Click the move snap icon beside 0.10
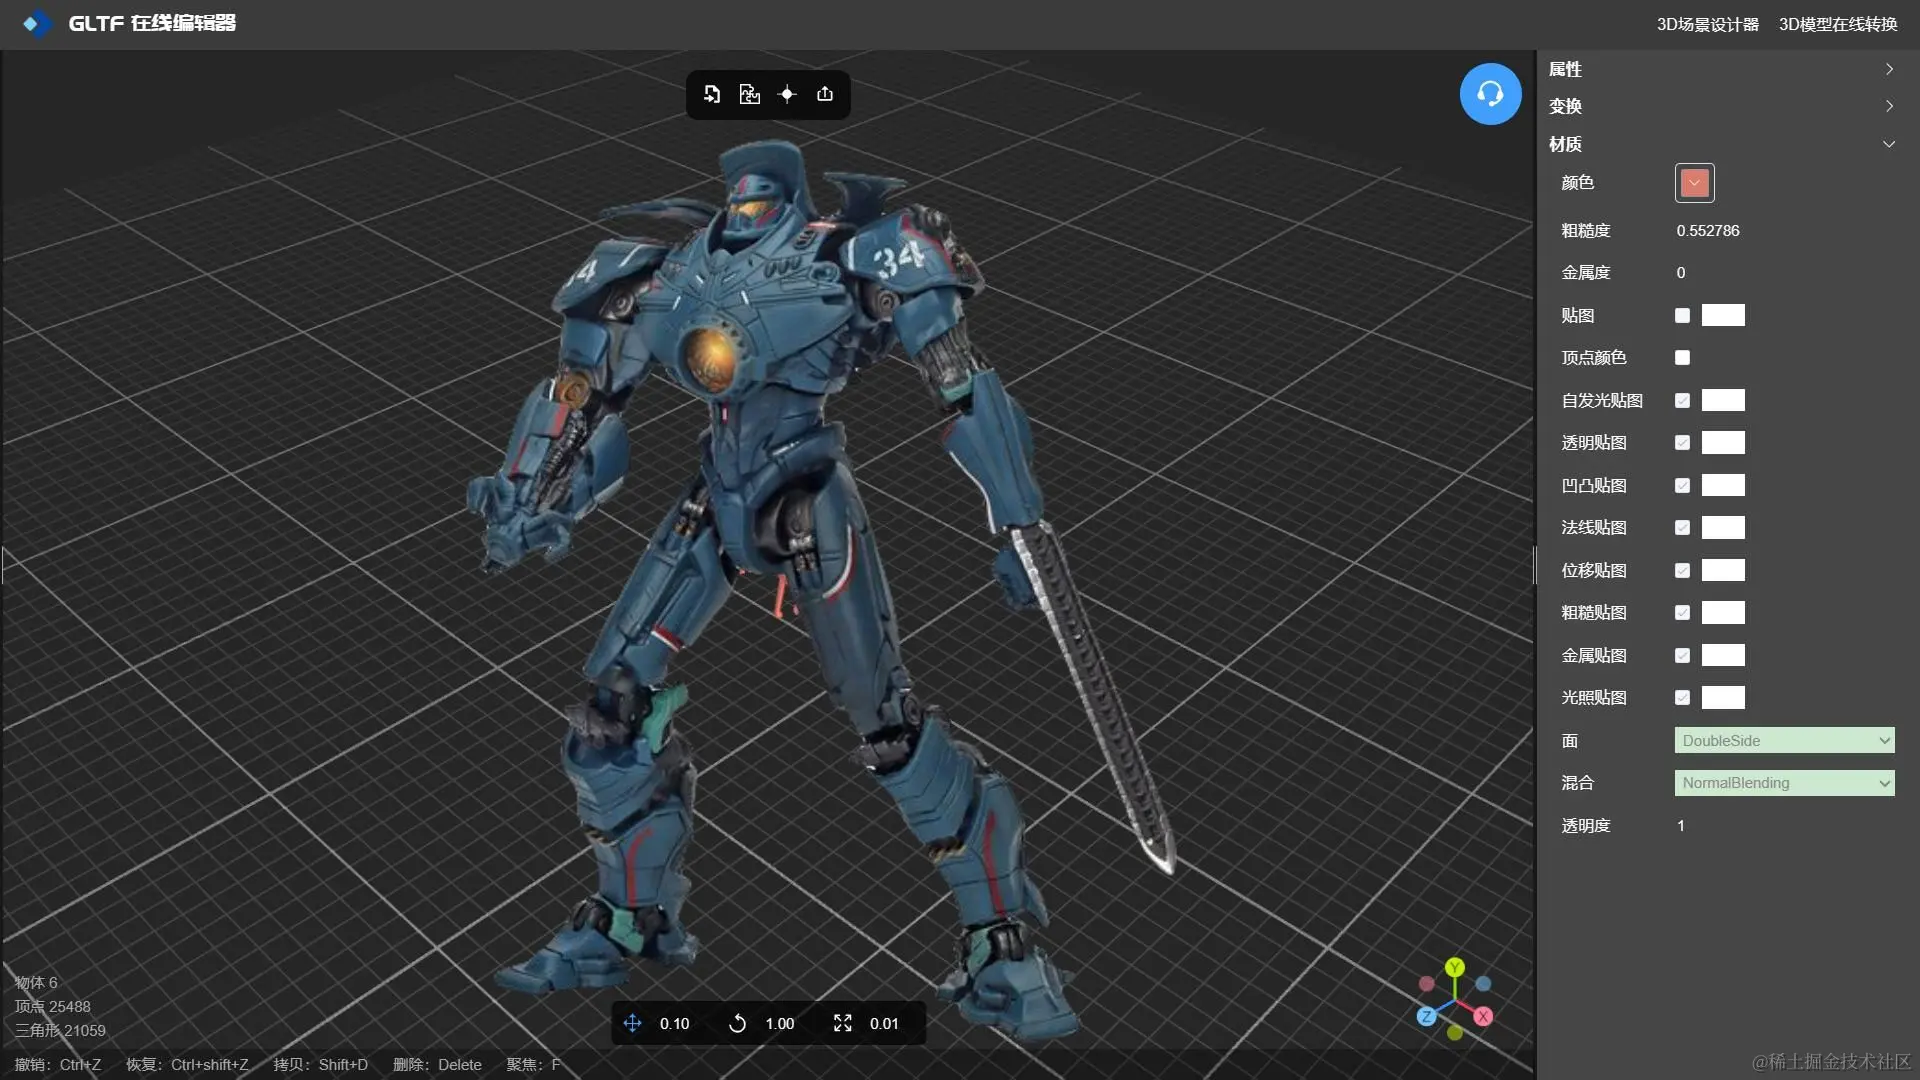This screenshot has height=1080, width=1920. [x=632, y=1023]
